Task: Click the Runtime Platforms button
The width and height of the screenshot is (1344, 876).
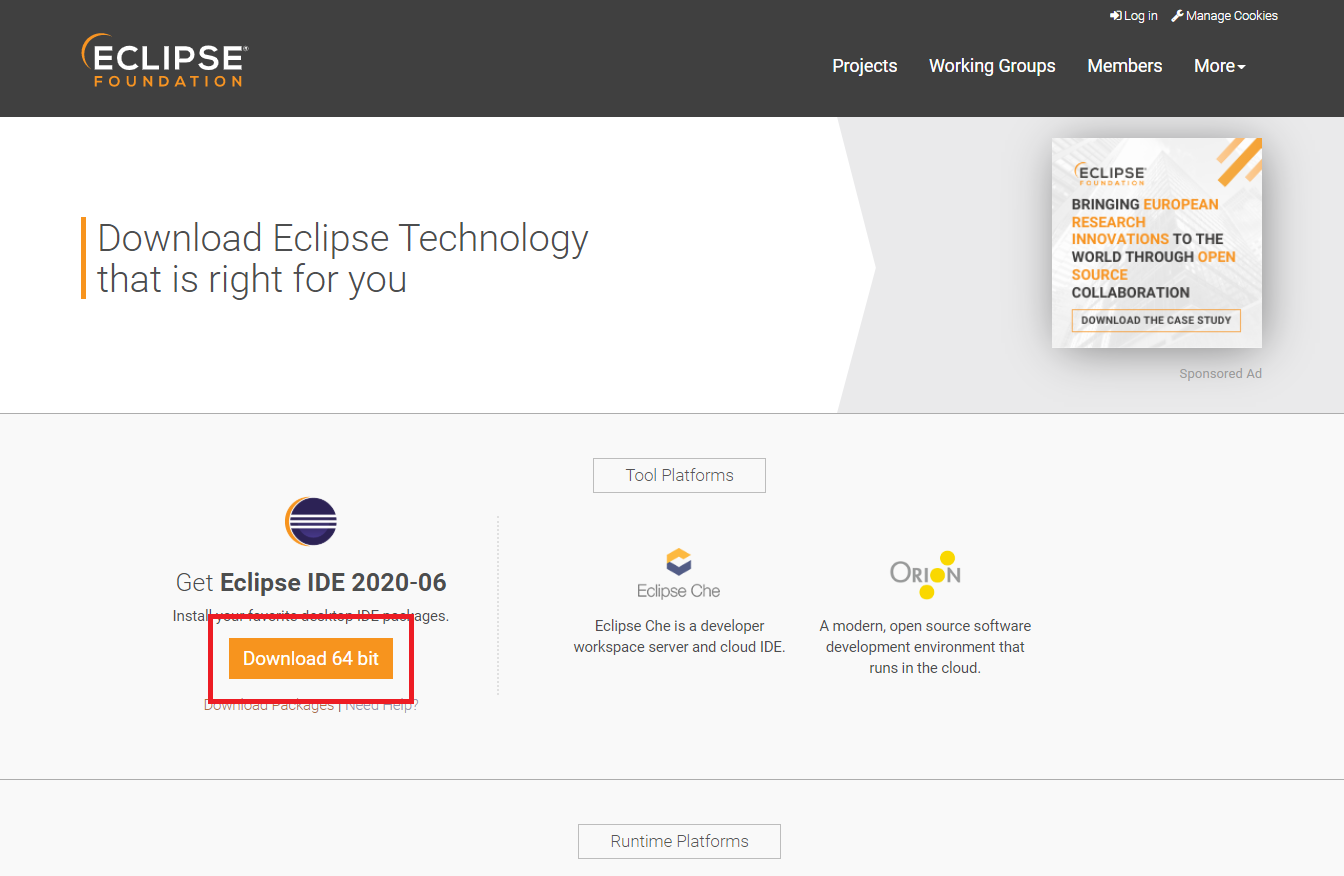Action: coord(679,841)
